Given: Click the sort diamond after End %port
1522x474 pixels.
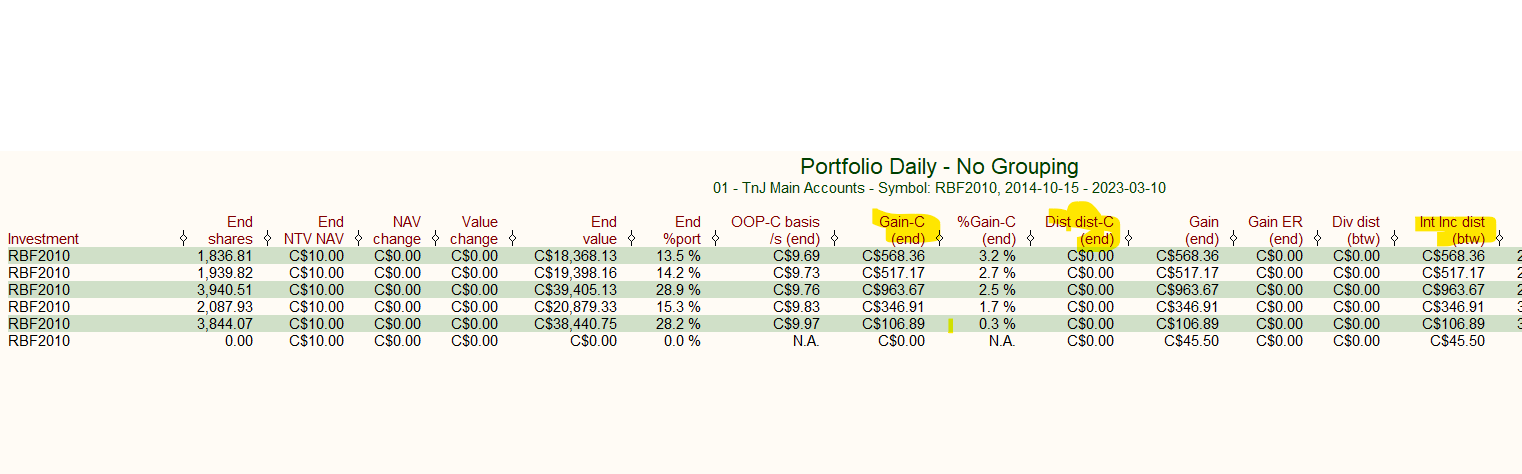Looking at the screenshot, I should point(715,239).
